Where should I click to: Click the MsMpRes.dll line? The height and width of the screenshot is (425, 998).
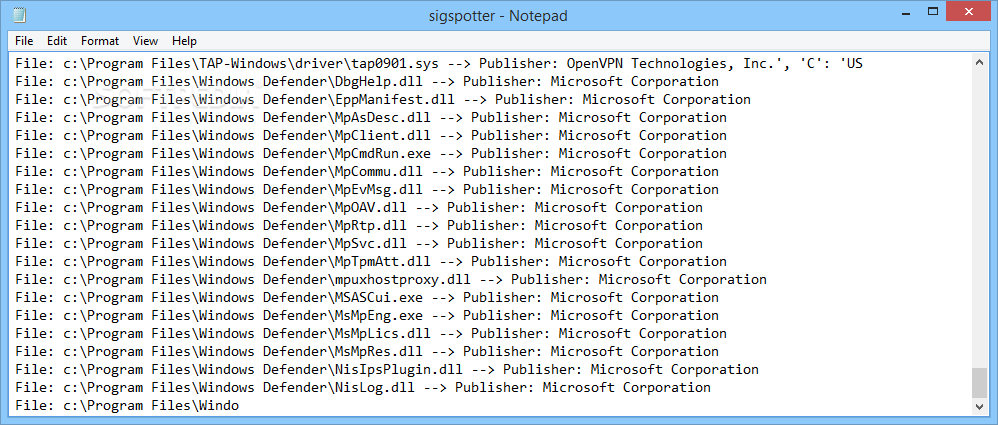coord(367,351)
